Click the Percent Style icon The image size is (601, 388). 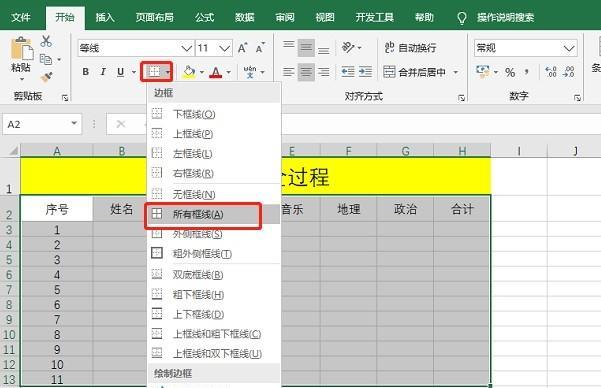point(510,72)
